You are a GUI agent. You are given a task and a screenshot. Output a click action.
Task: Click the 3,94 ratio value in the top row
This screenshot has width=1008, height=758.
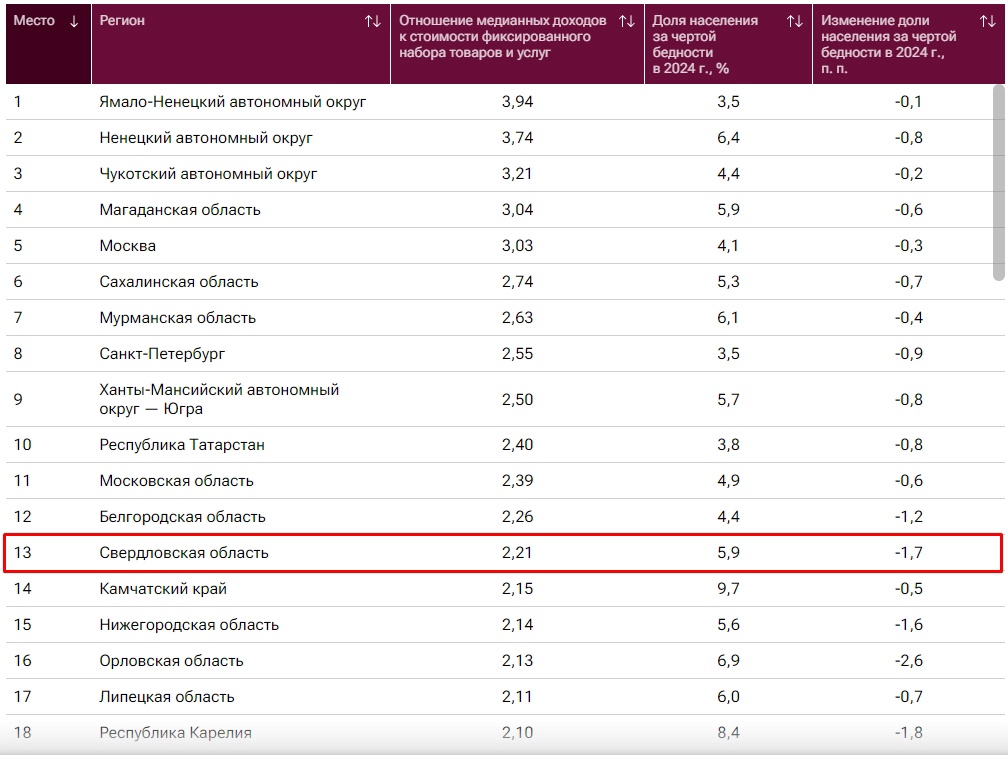click(x=517, y=102)
